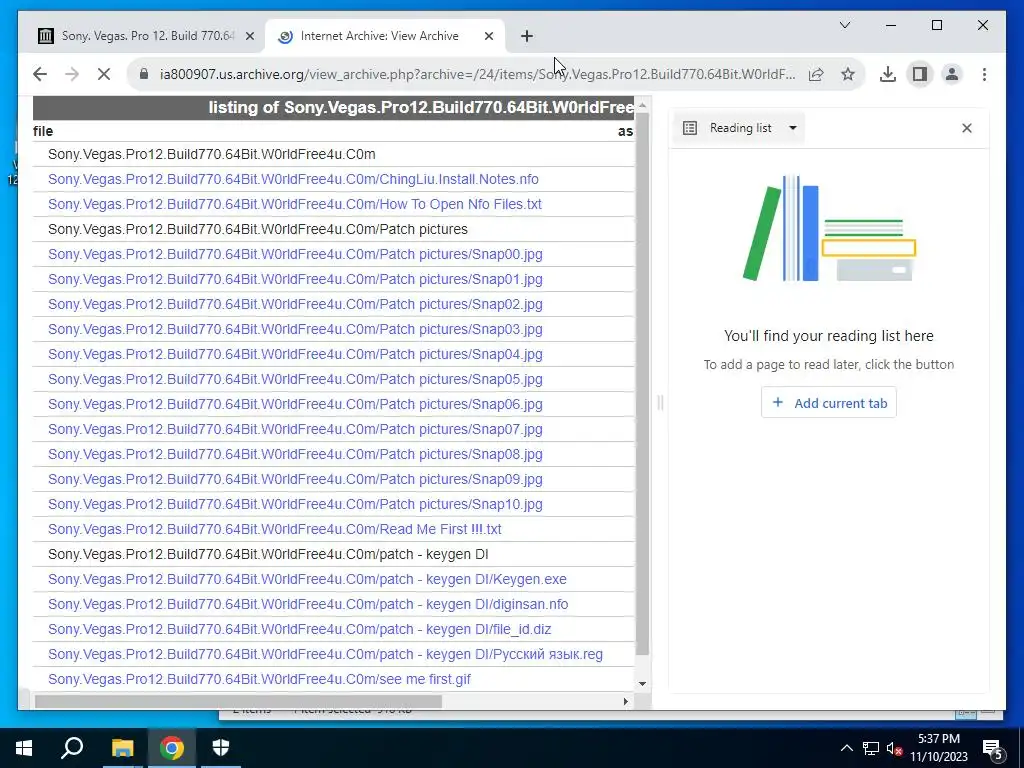Open Patch pictures/Snap02.jpg link

(295, 304)
